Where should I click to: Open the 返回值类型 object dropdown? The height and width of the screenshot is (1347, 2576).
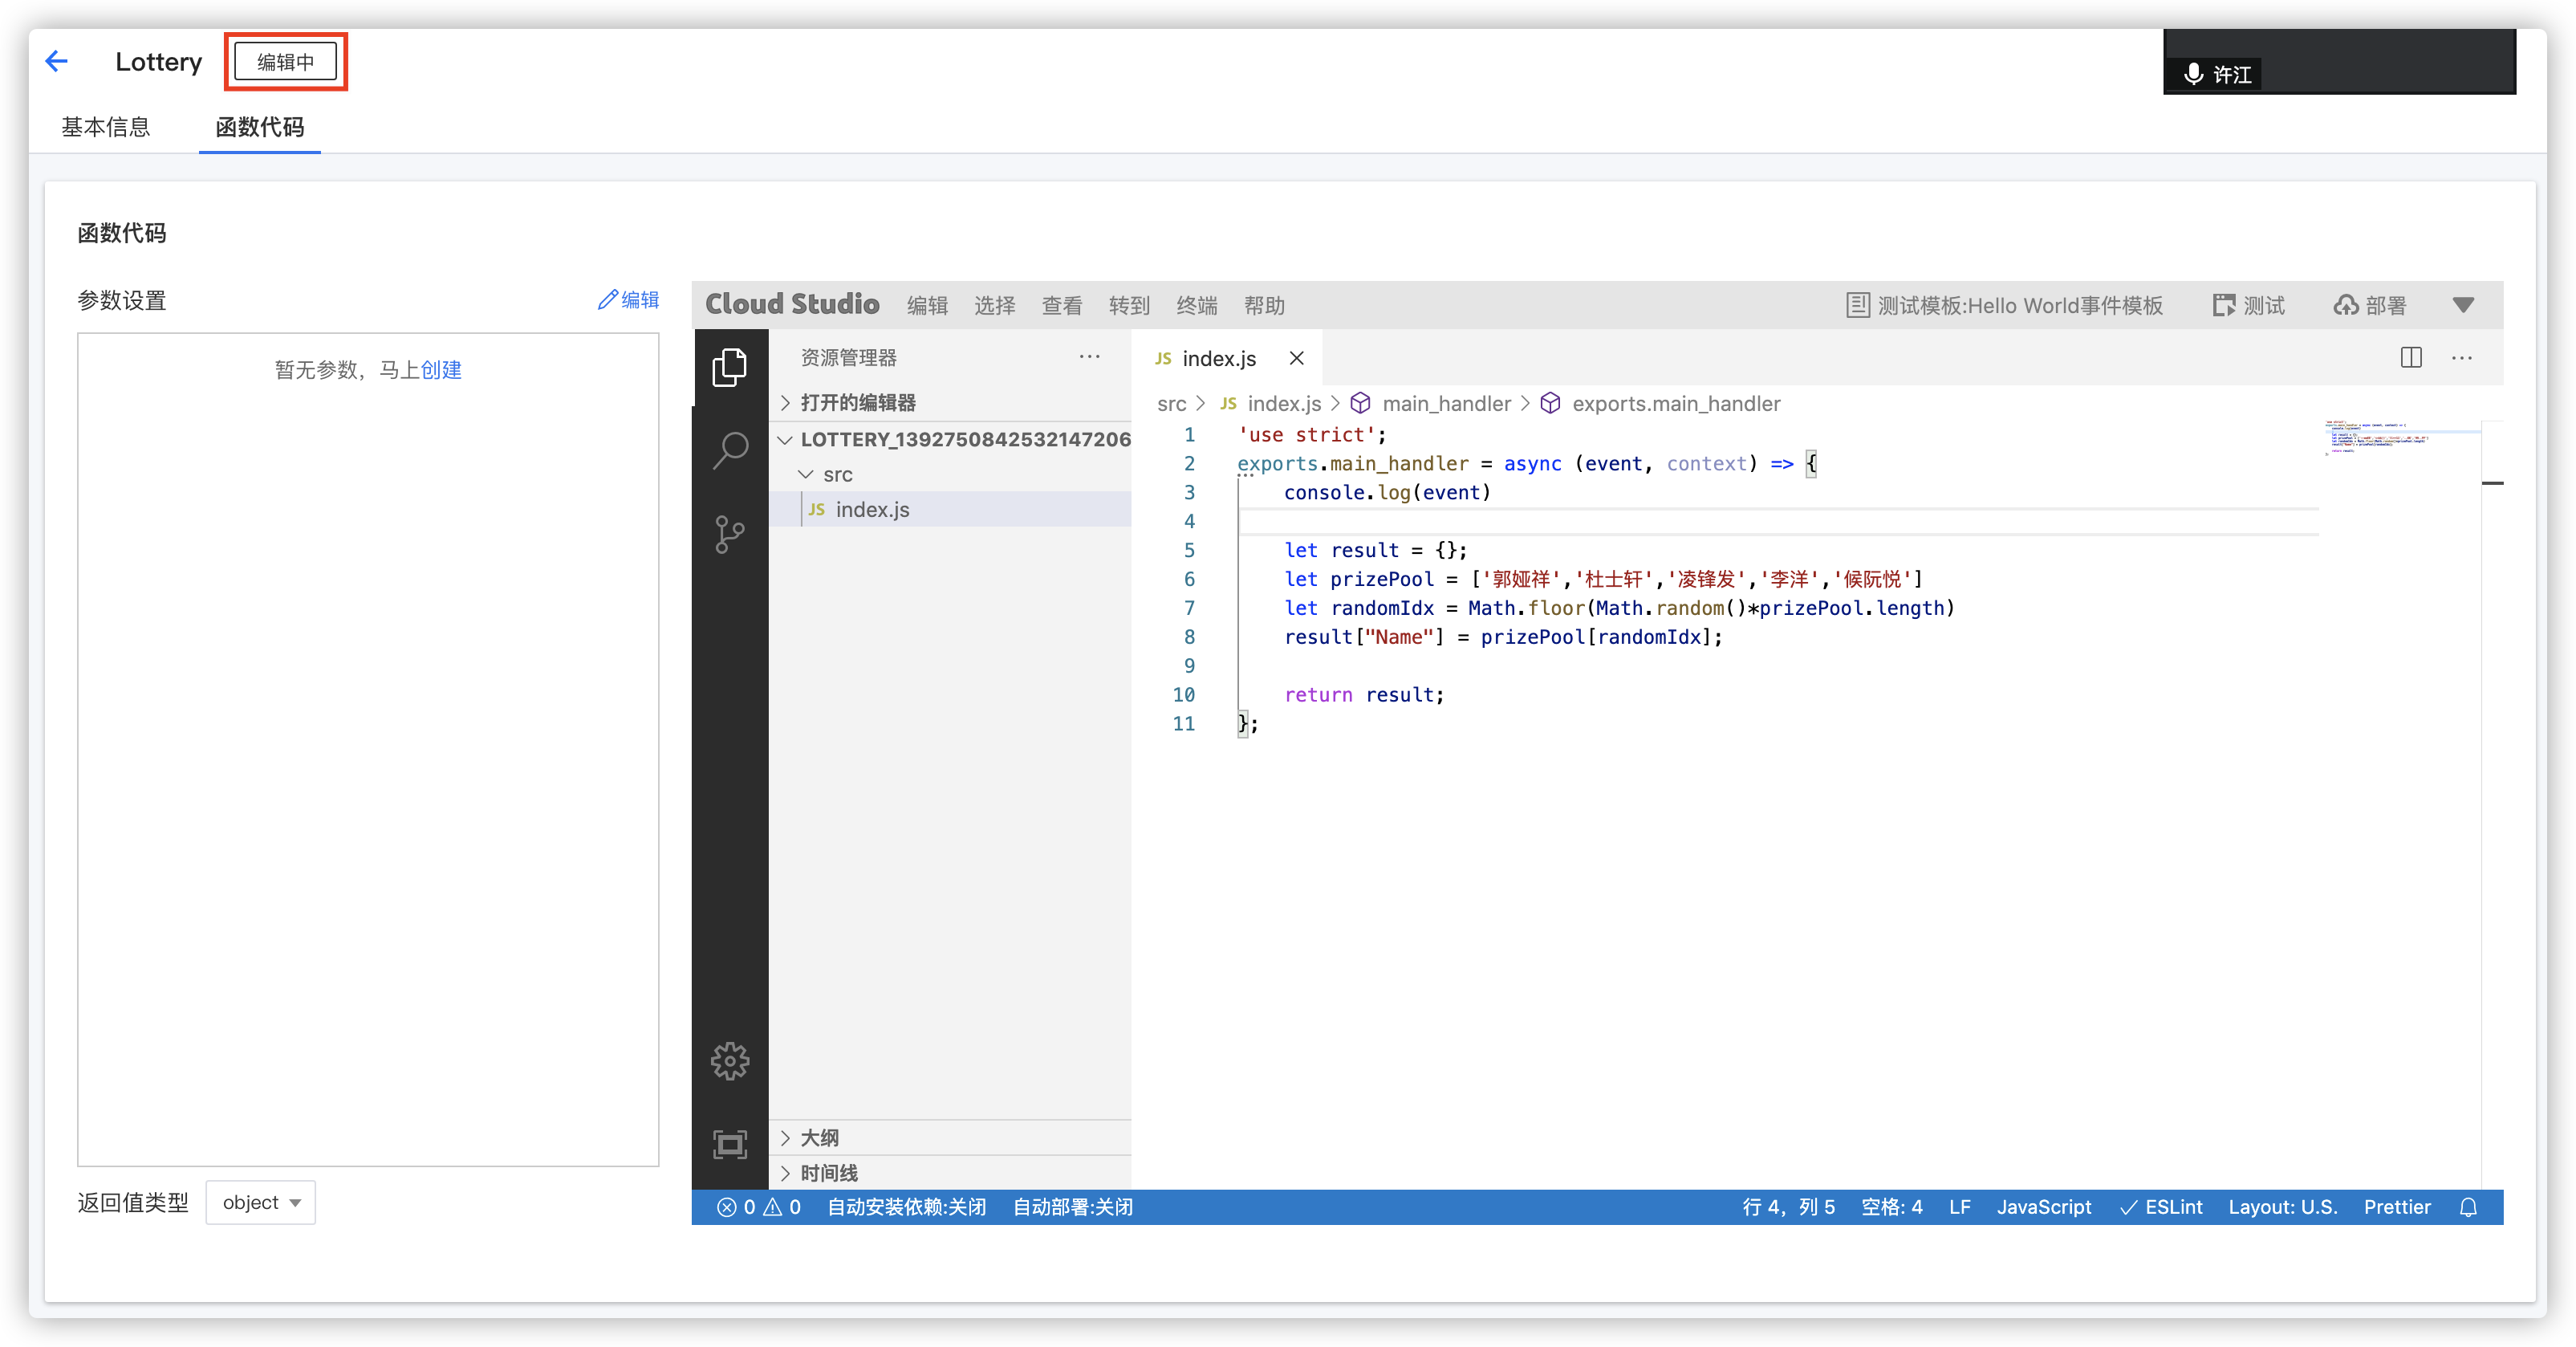coord(261,1202)
